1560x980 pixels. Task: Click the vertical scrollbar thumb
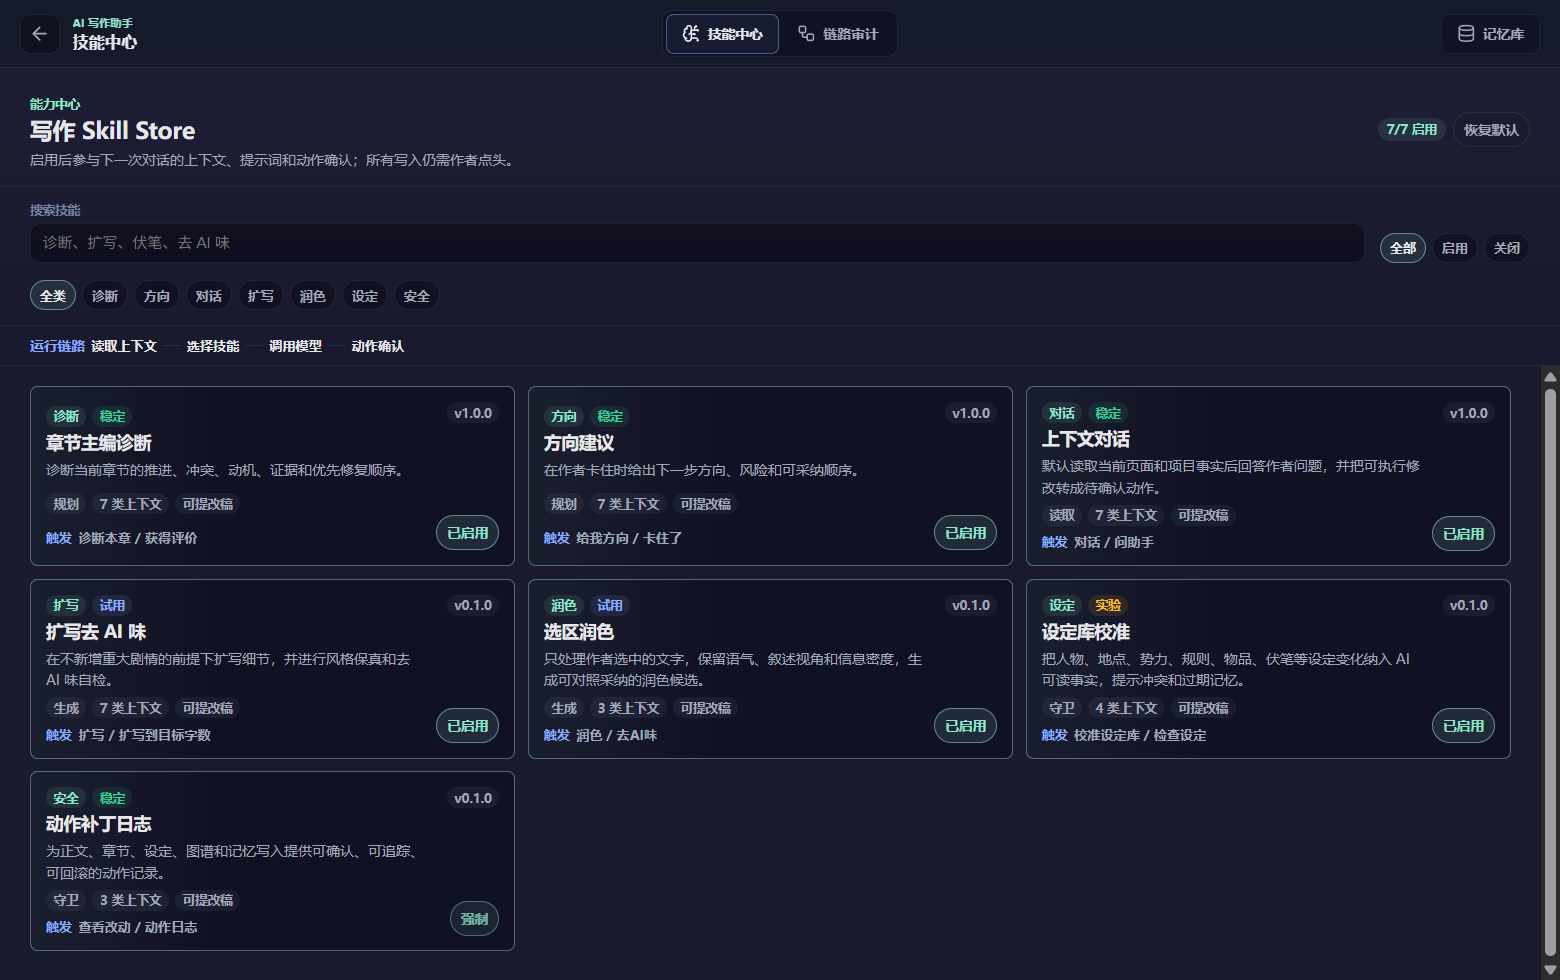pyautogui.click(x=1550, y=672)
